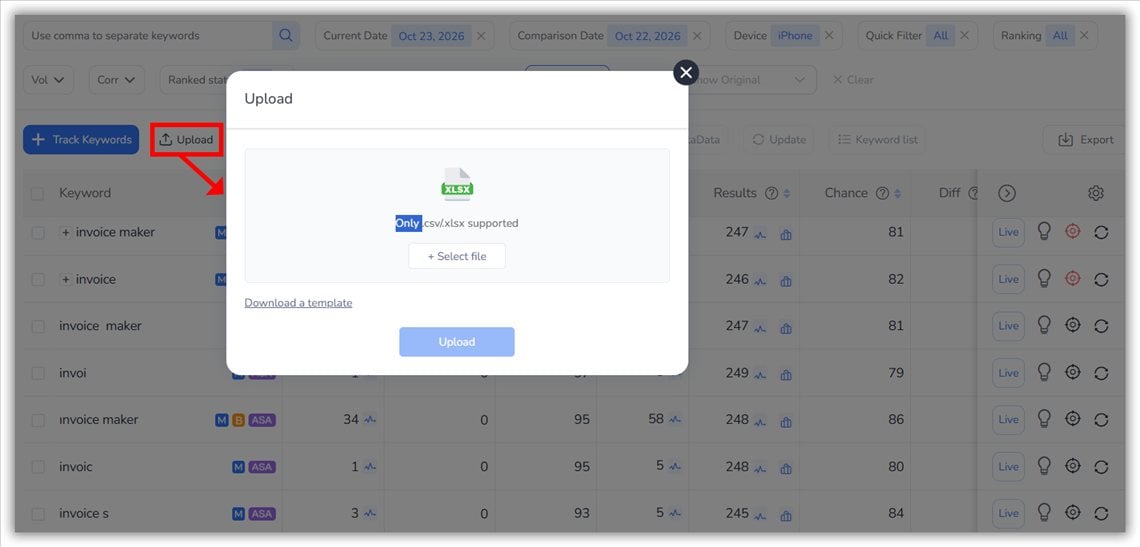The width and height of the screenshot is (1140, 547).
Task: Sort by the Results column arrows
Action: tap(787, 193)
